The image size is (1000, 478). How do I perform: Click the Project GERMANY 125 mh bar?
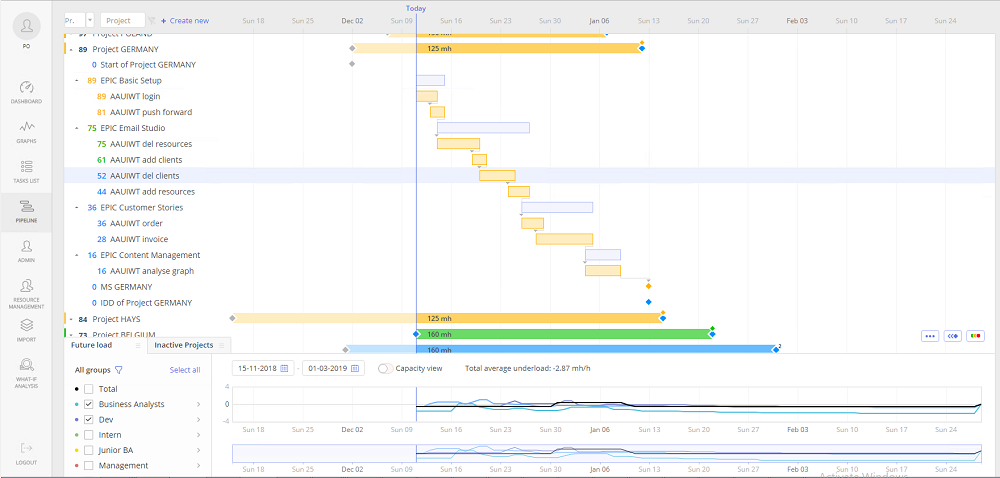(496, 48)
